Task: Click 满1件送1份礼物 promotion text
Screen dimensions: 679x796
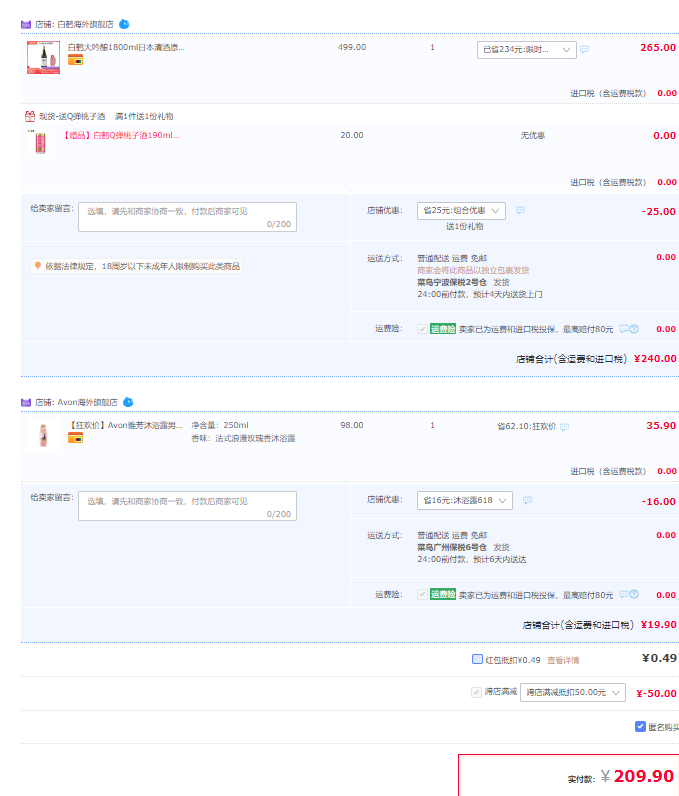Action: (144, 116)
